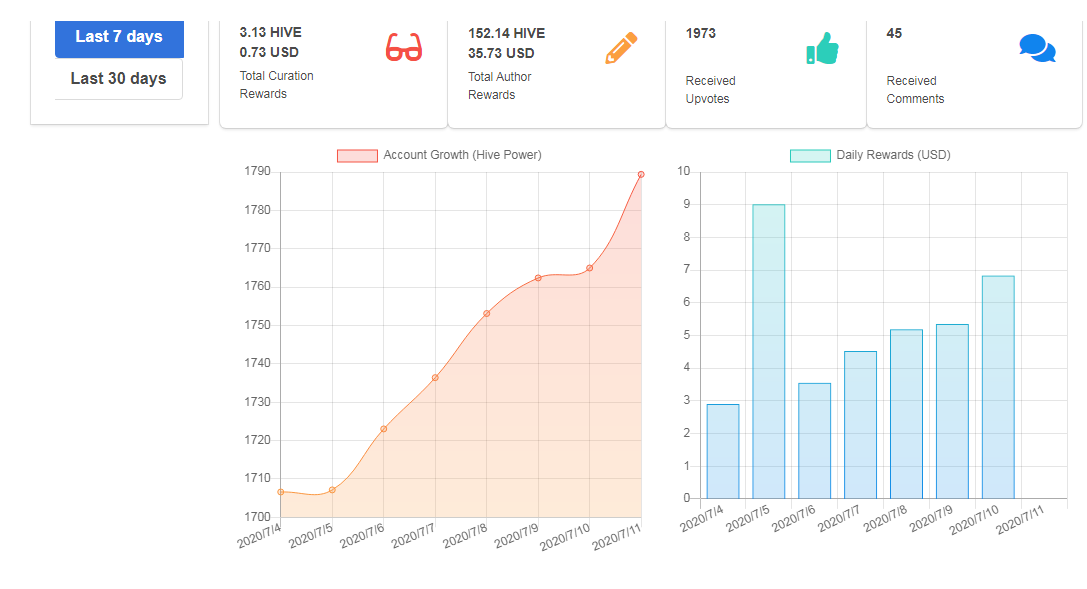Click the 2020/7/8 data point on growth chart
1087x589 pixels.
487,314
